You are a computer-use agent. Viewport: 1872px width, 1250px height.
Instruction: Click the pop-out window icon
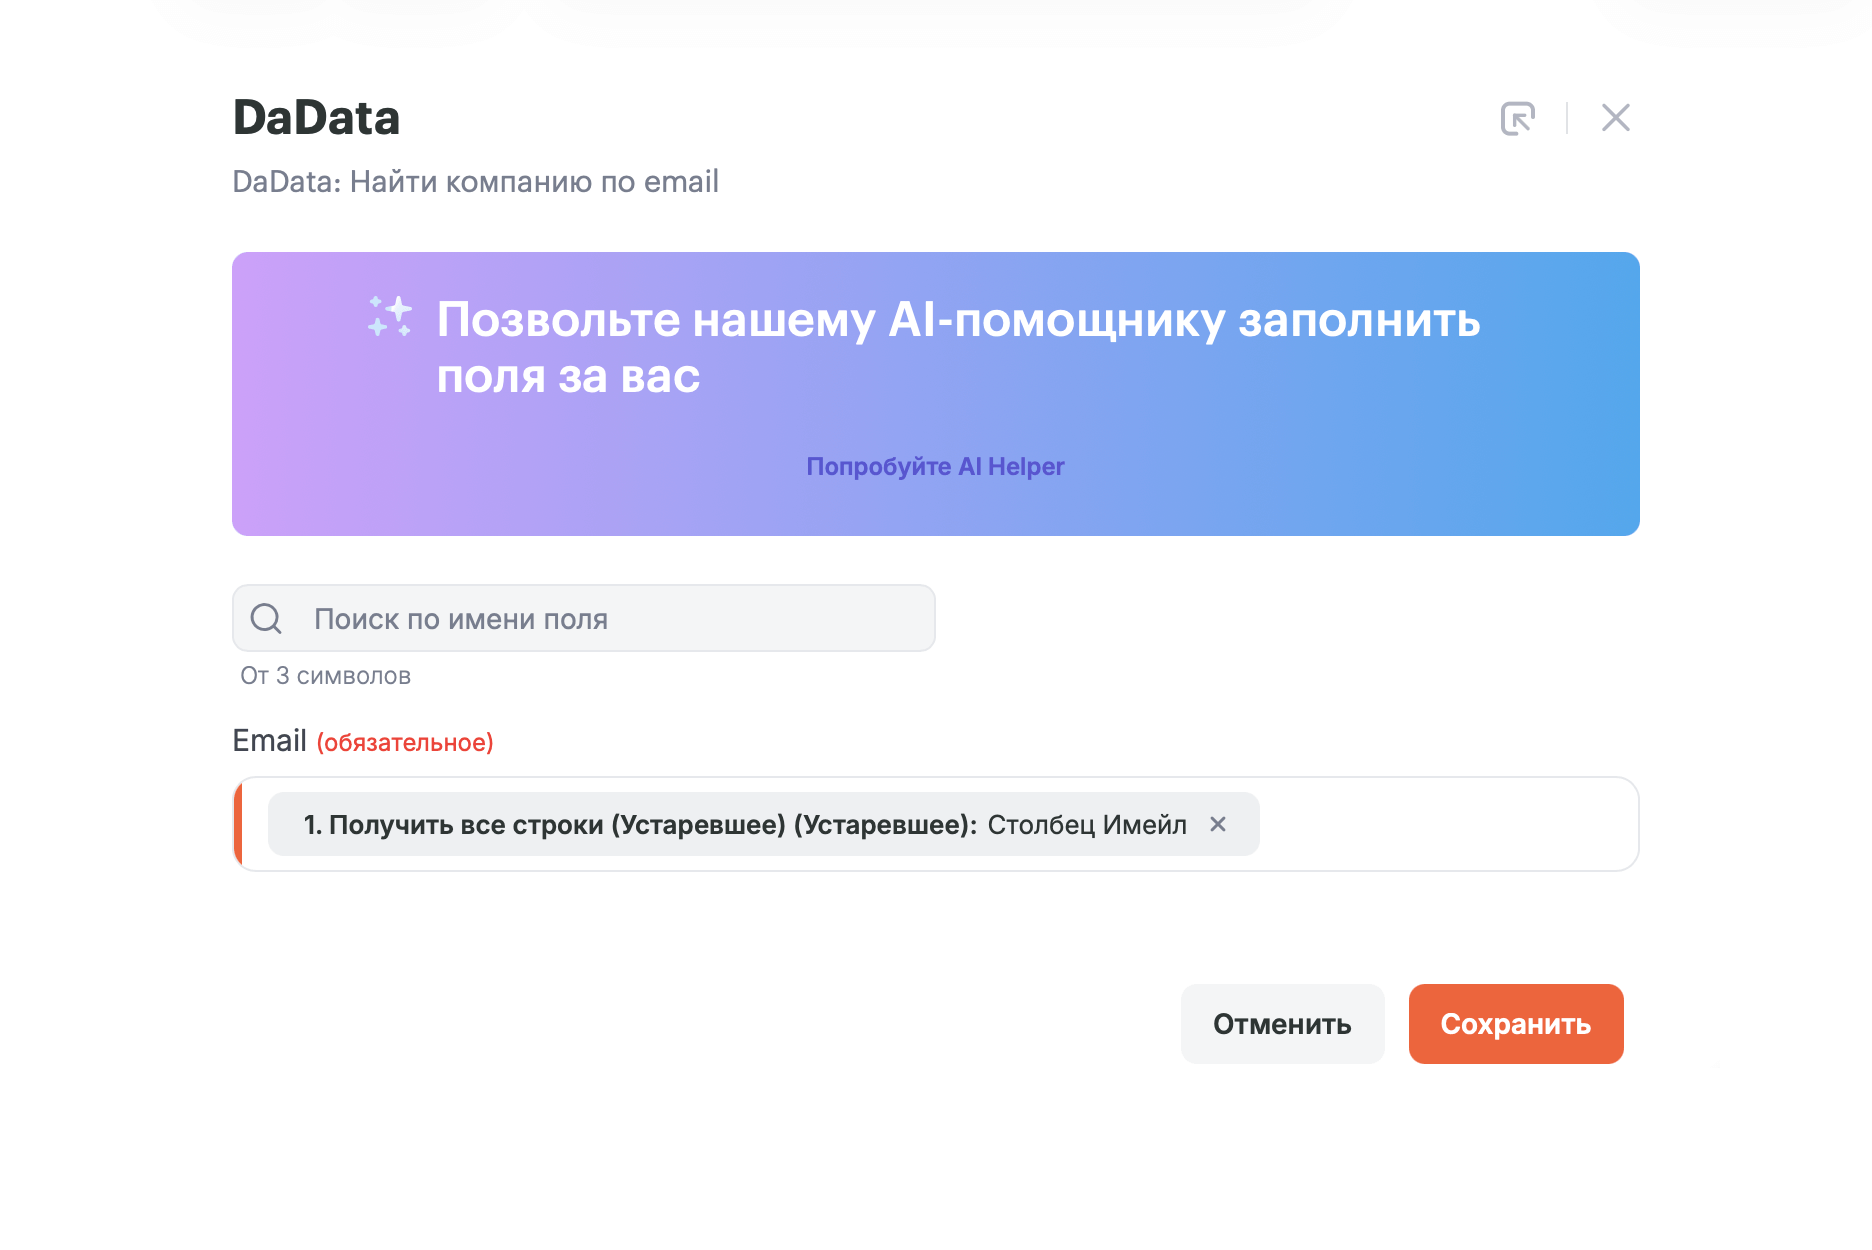1517,118
